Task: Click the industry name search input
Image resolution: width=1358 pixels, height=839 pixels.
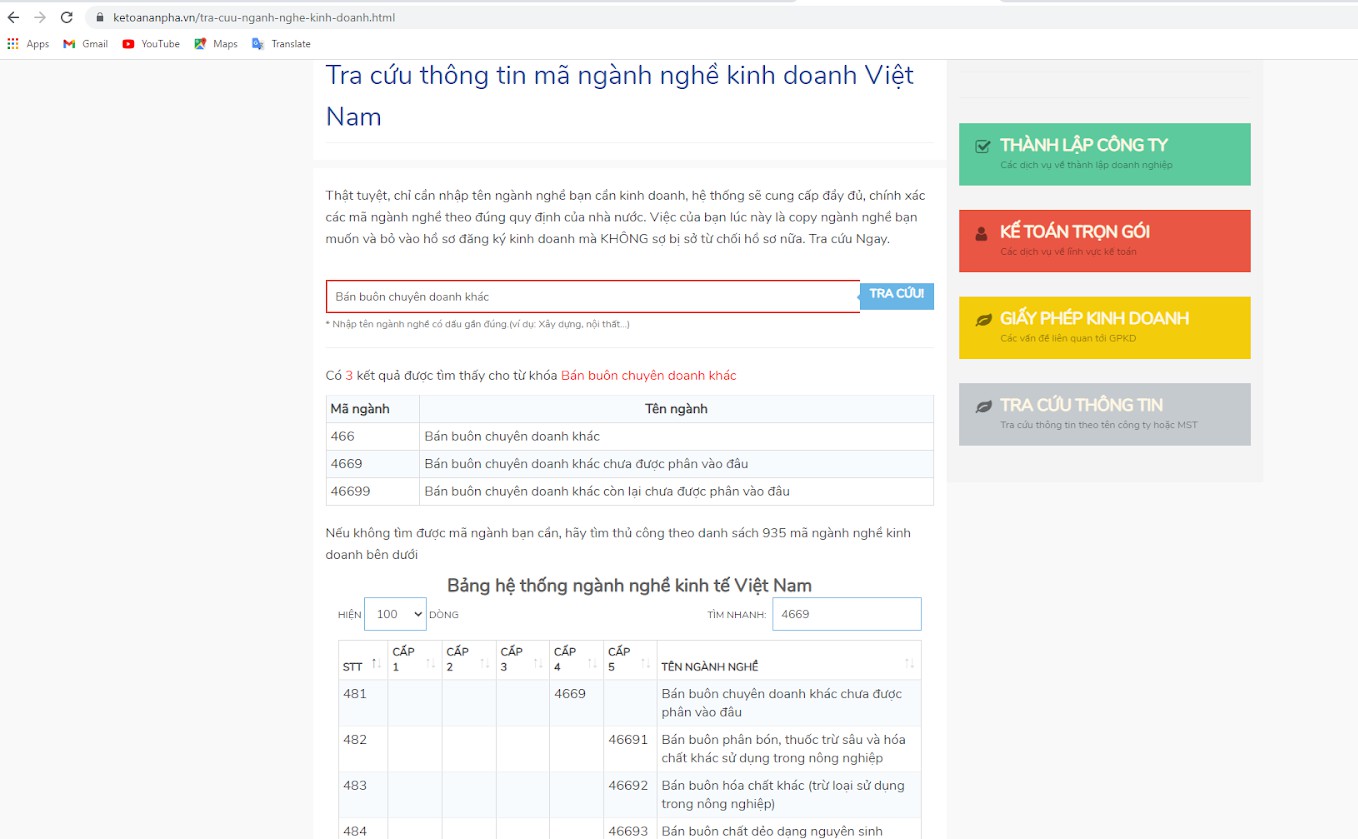Action: (592, 297)
